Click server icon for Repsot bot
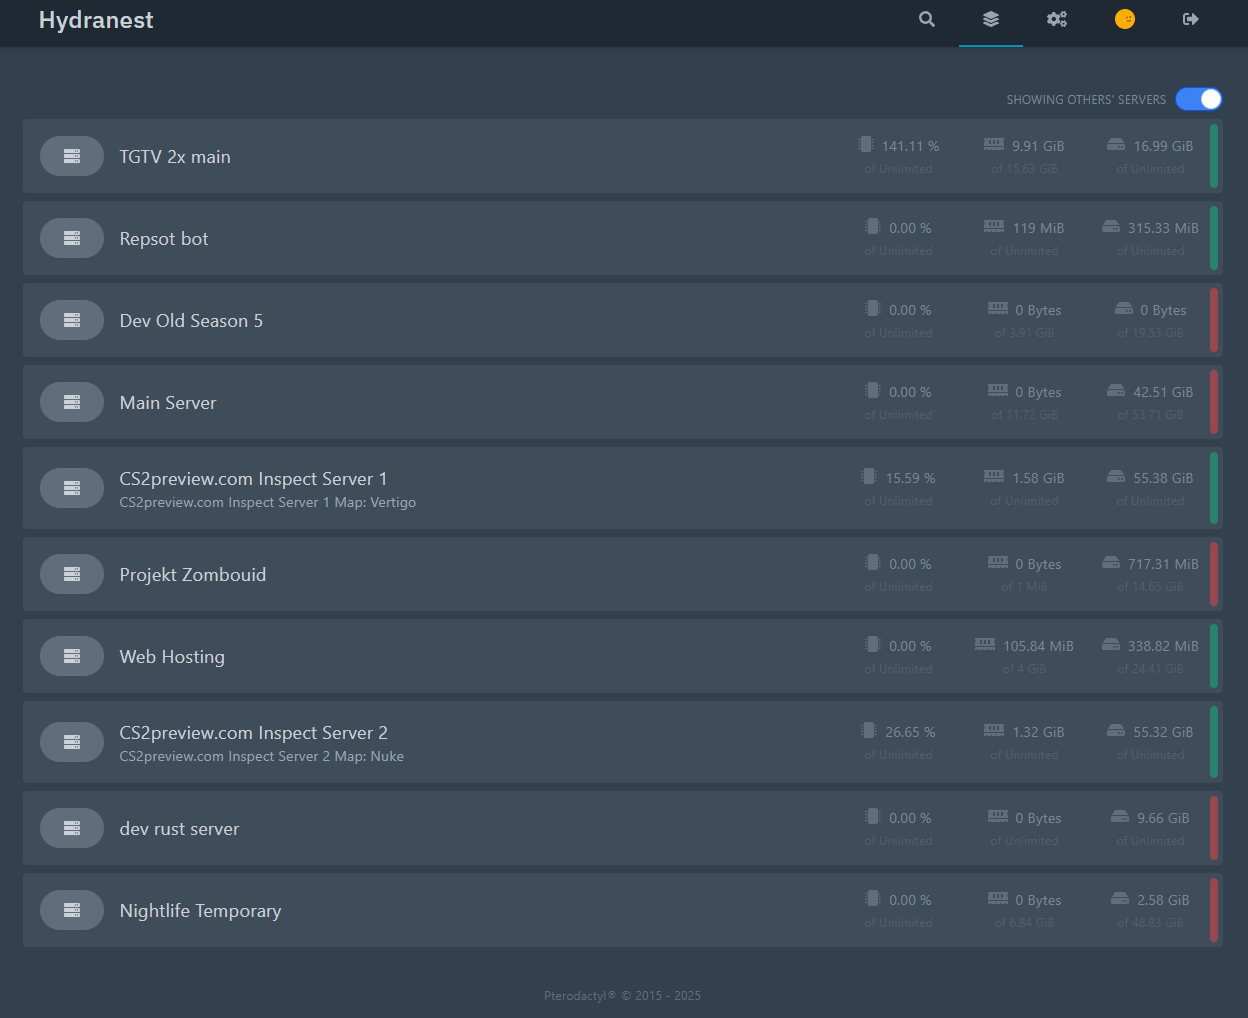 pyautogui.click(x=72, y=238)
